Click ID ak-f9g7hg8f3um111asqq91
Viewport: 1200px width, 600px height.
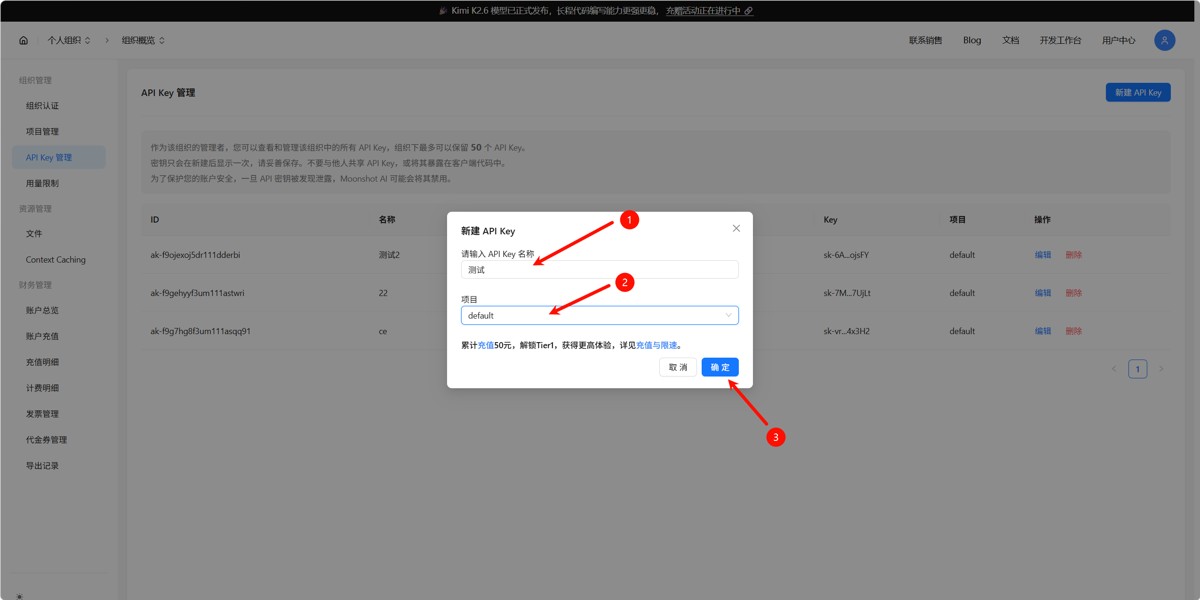pyautogui.click(x=200, y=331)
